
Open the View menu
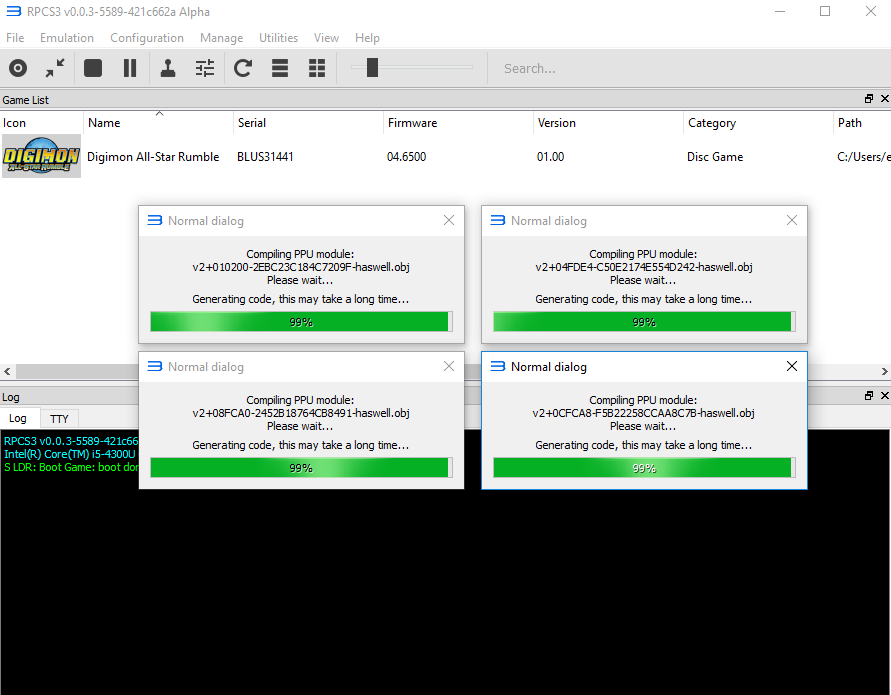tap(326, 38)
